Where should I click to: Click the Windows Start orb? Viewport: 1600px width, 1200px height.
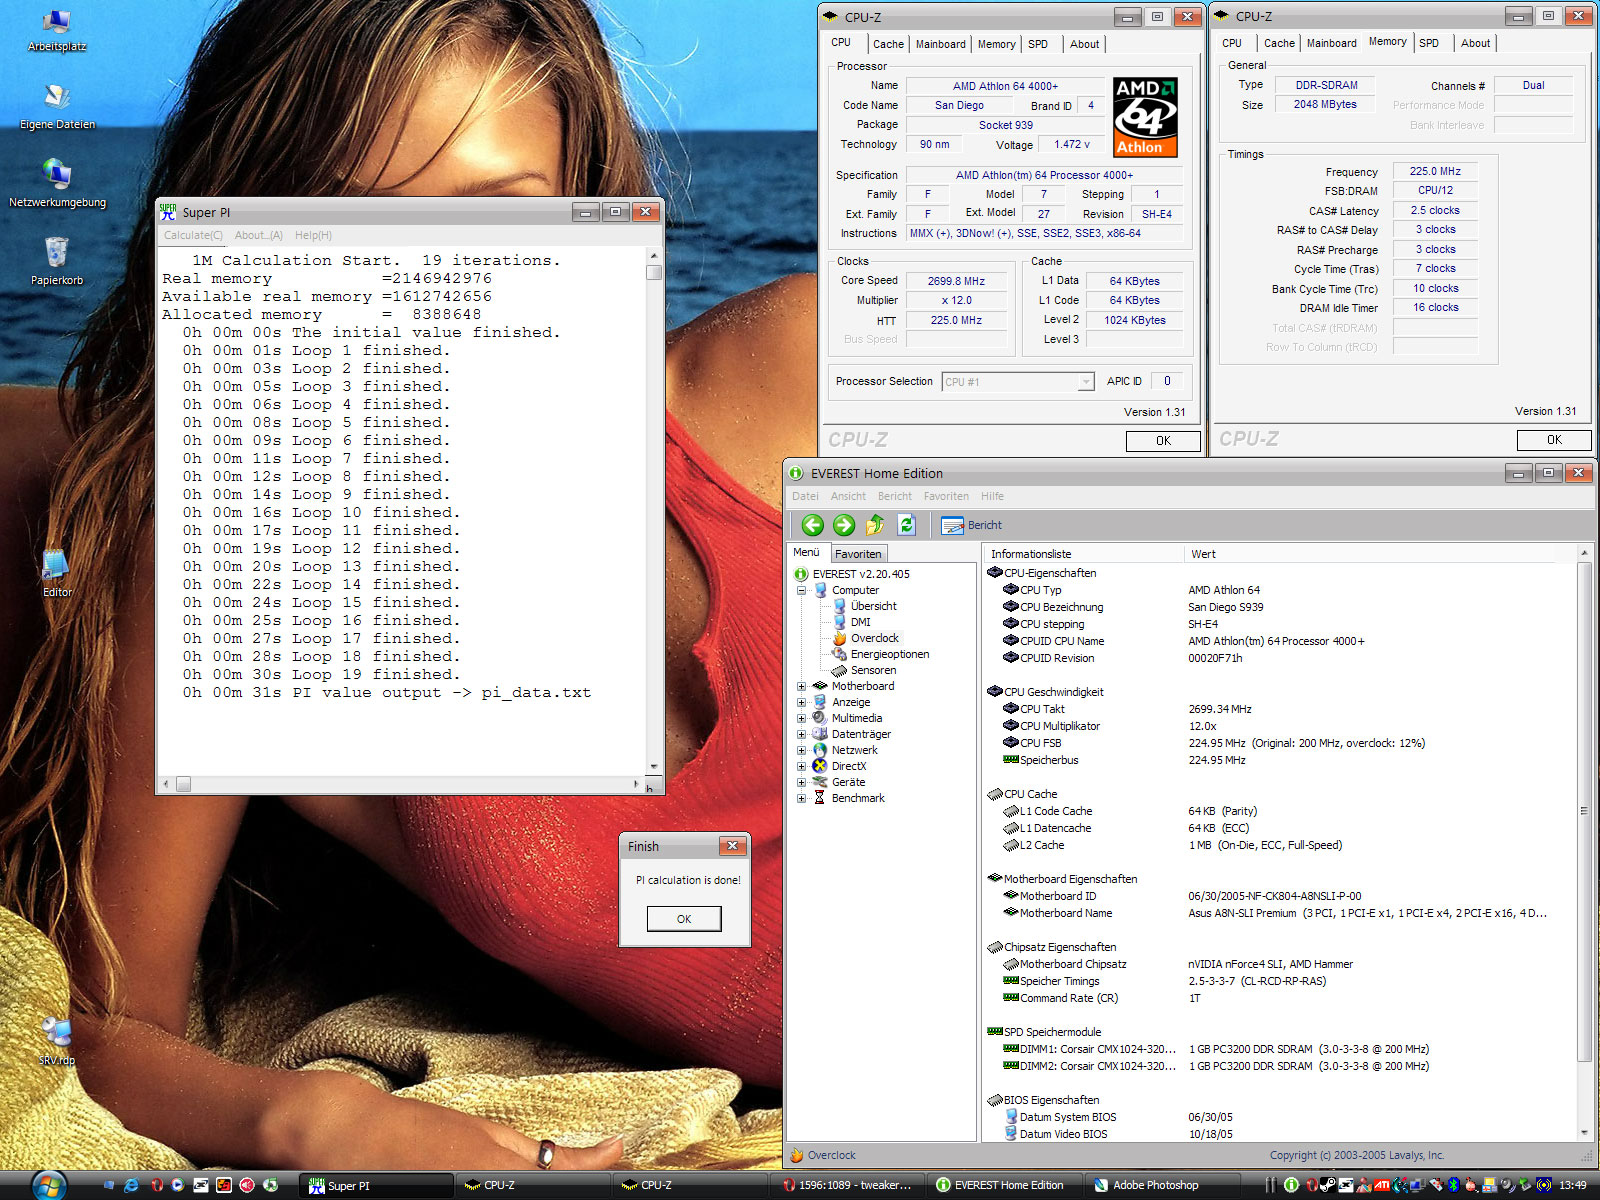click(x=47, y=1185)
